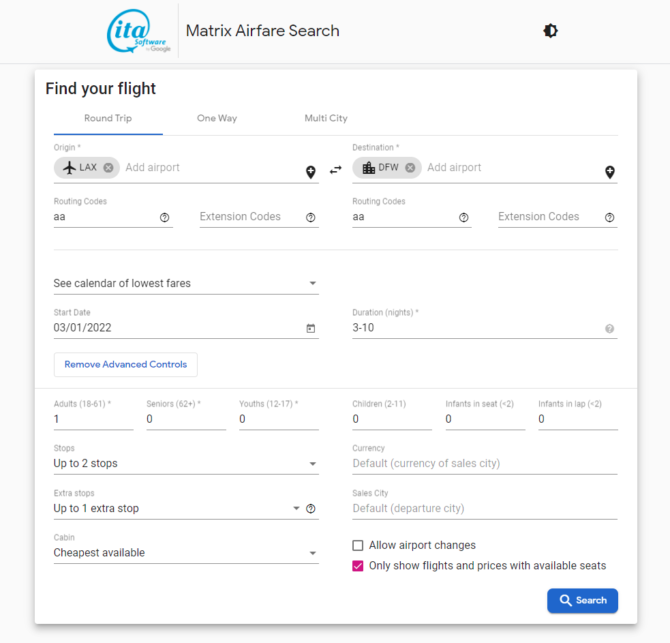Click the Find your flight heading
This screenshot has height=643, width=670.
[x=101, y=88]
